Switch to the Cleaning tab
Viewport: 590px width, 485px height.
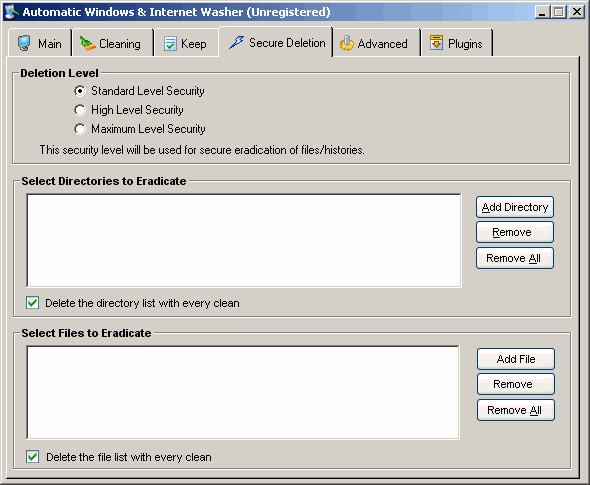pyautogui.click(x=113, y=43)
